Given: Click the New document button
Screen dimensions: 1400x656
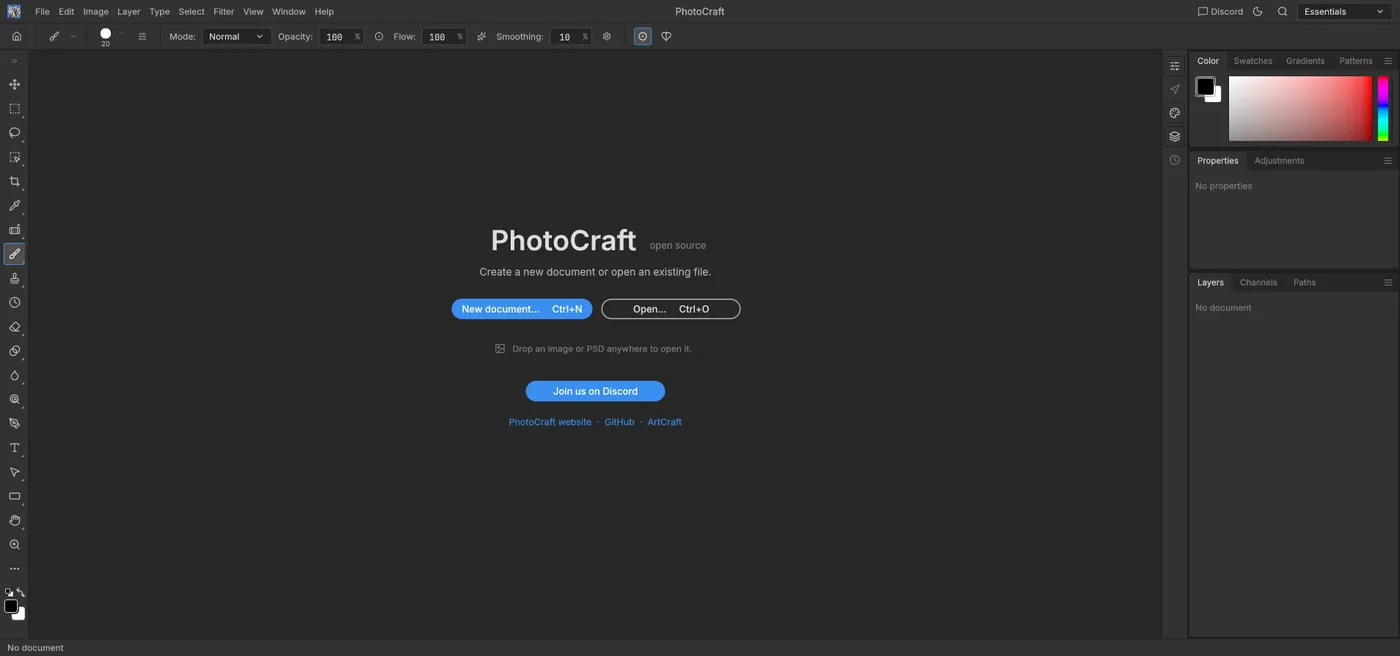Looking at the screenshot, I should pyautogui.click(x=522, y=309).
